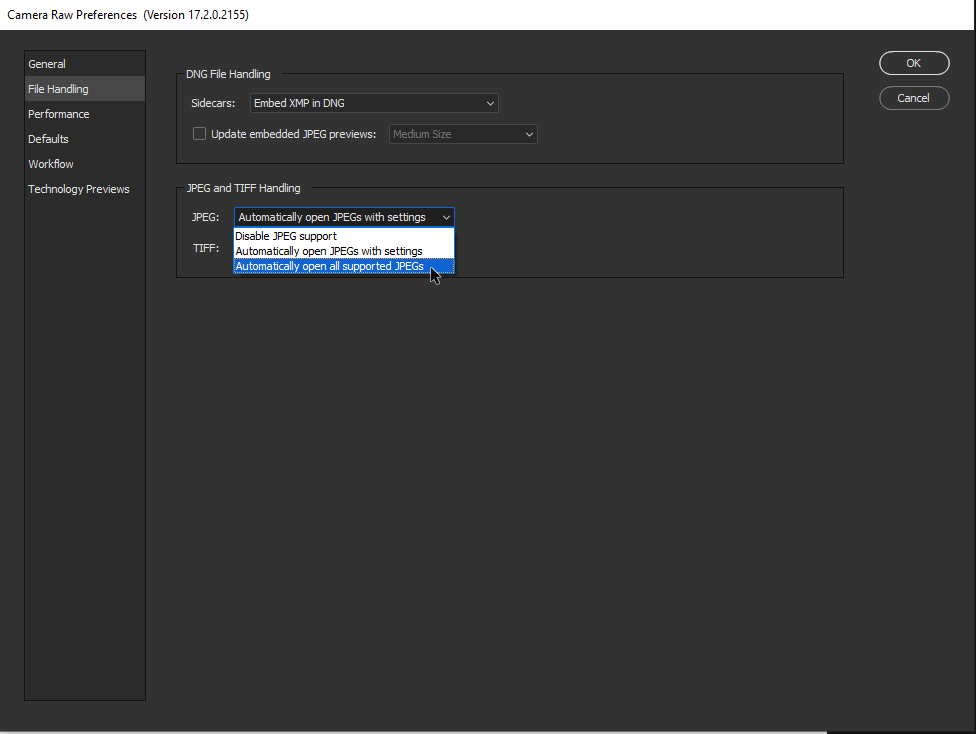Image resolution: width=976 pixels, height=734 pixels.
Task: Enable Update embedded JPEG previews checkbox
Action: pyautogui.click(x=199, y=134)
